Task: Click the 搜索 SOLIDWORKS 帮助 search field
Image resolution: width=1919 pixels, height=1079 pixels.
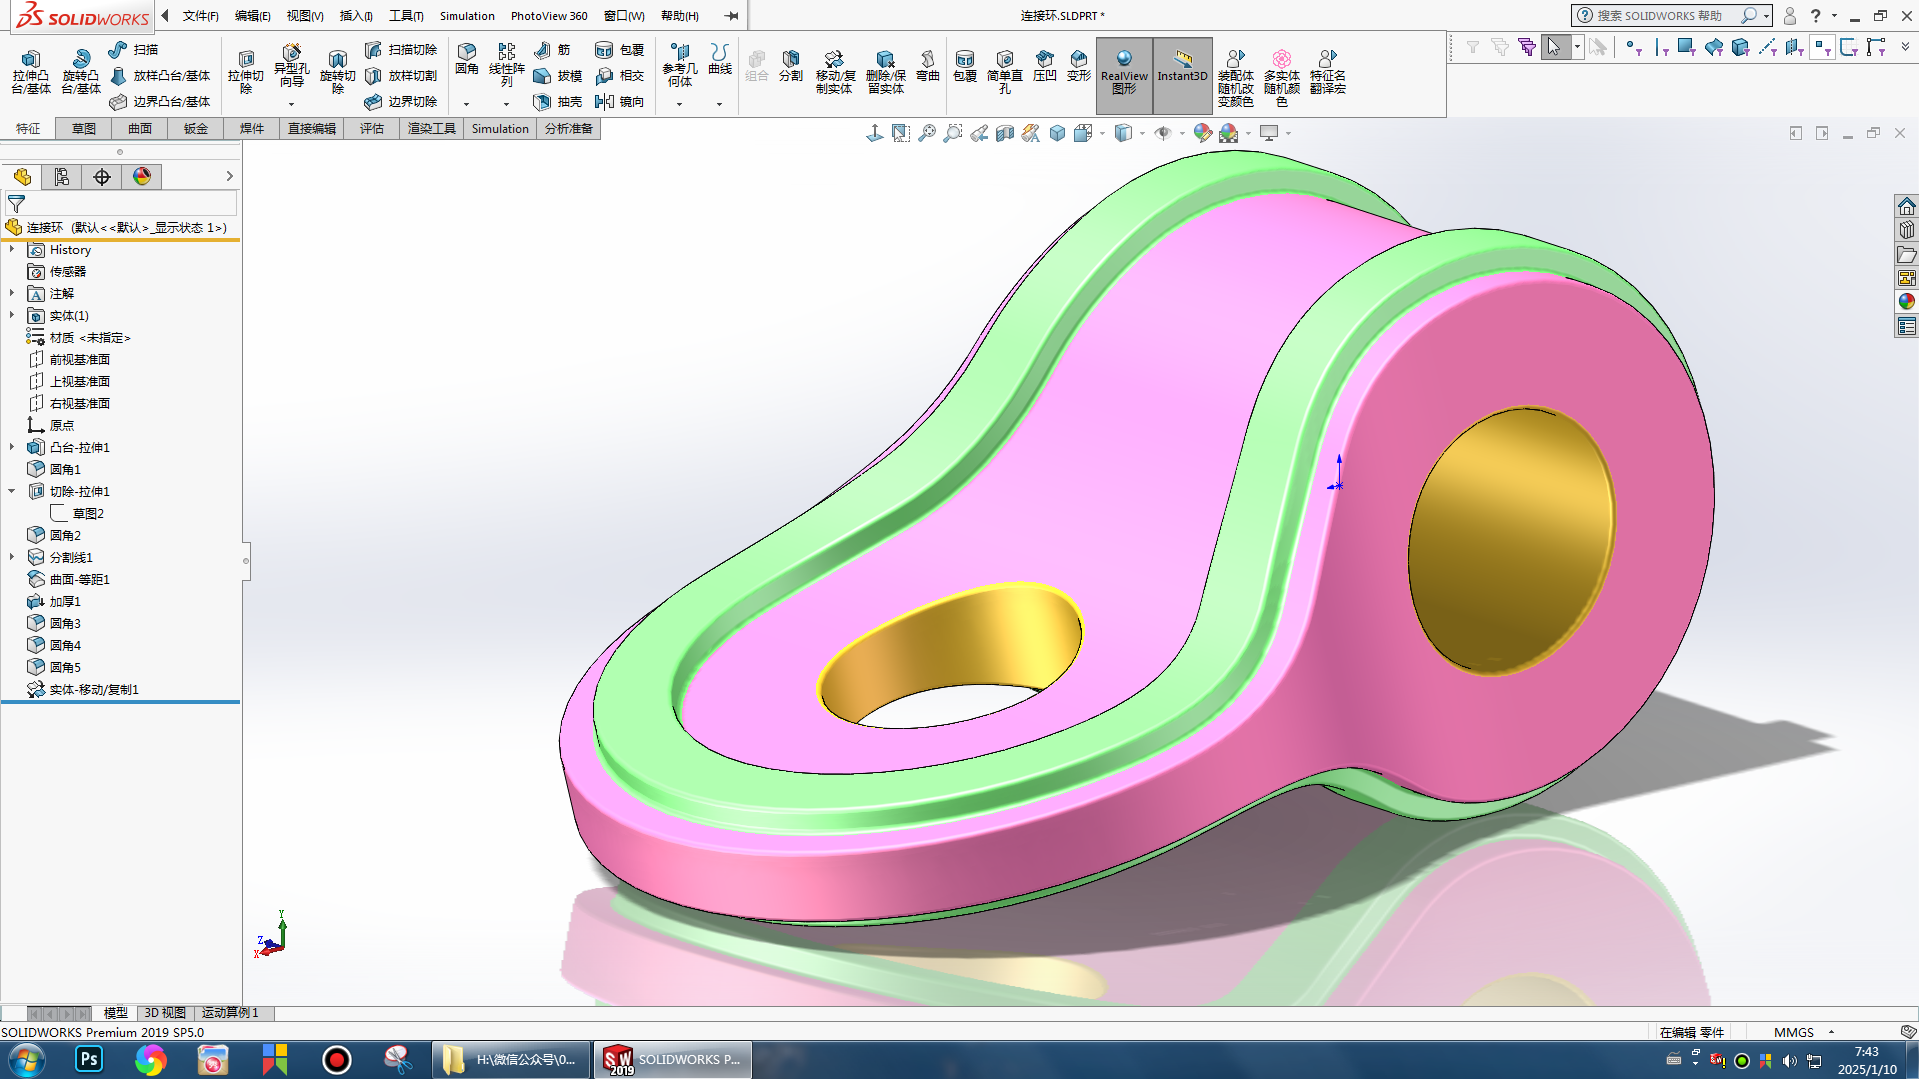Action: (x=1660, y=16)
